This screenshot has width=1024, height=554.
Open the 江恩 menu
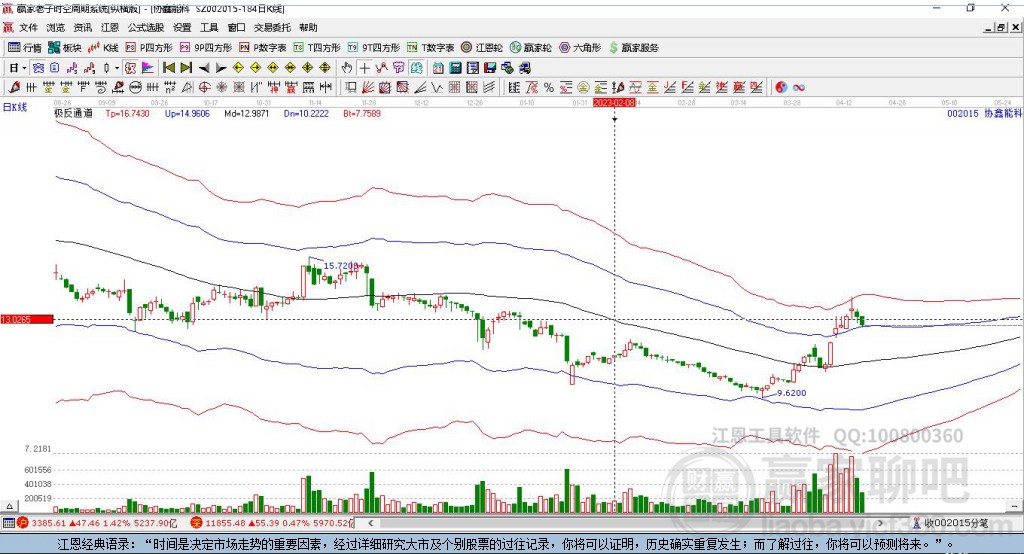(110, 27)
